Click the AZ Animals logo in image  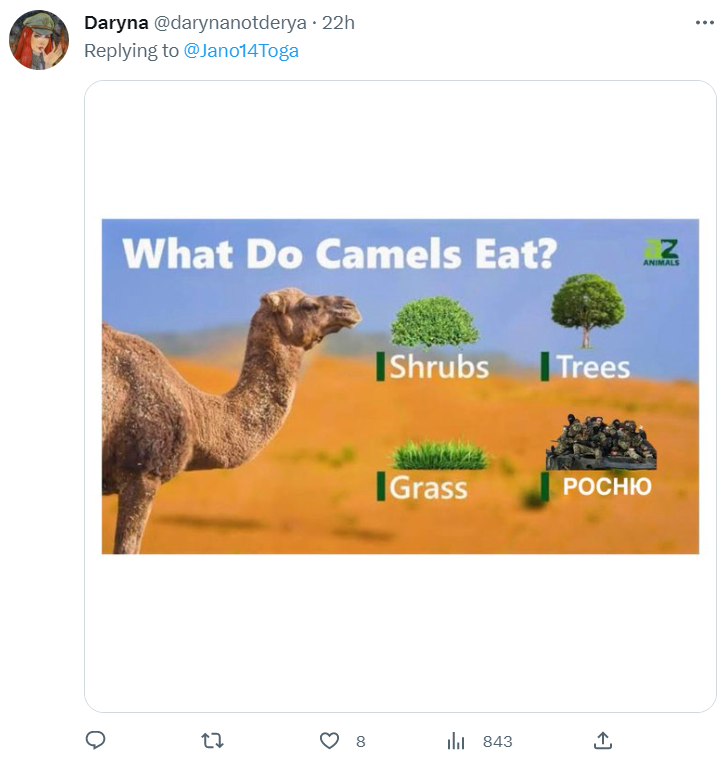[661, 252]
